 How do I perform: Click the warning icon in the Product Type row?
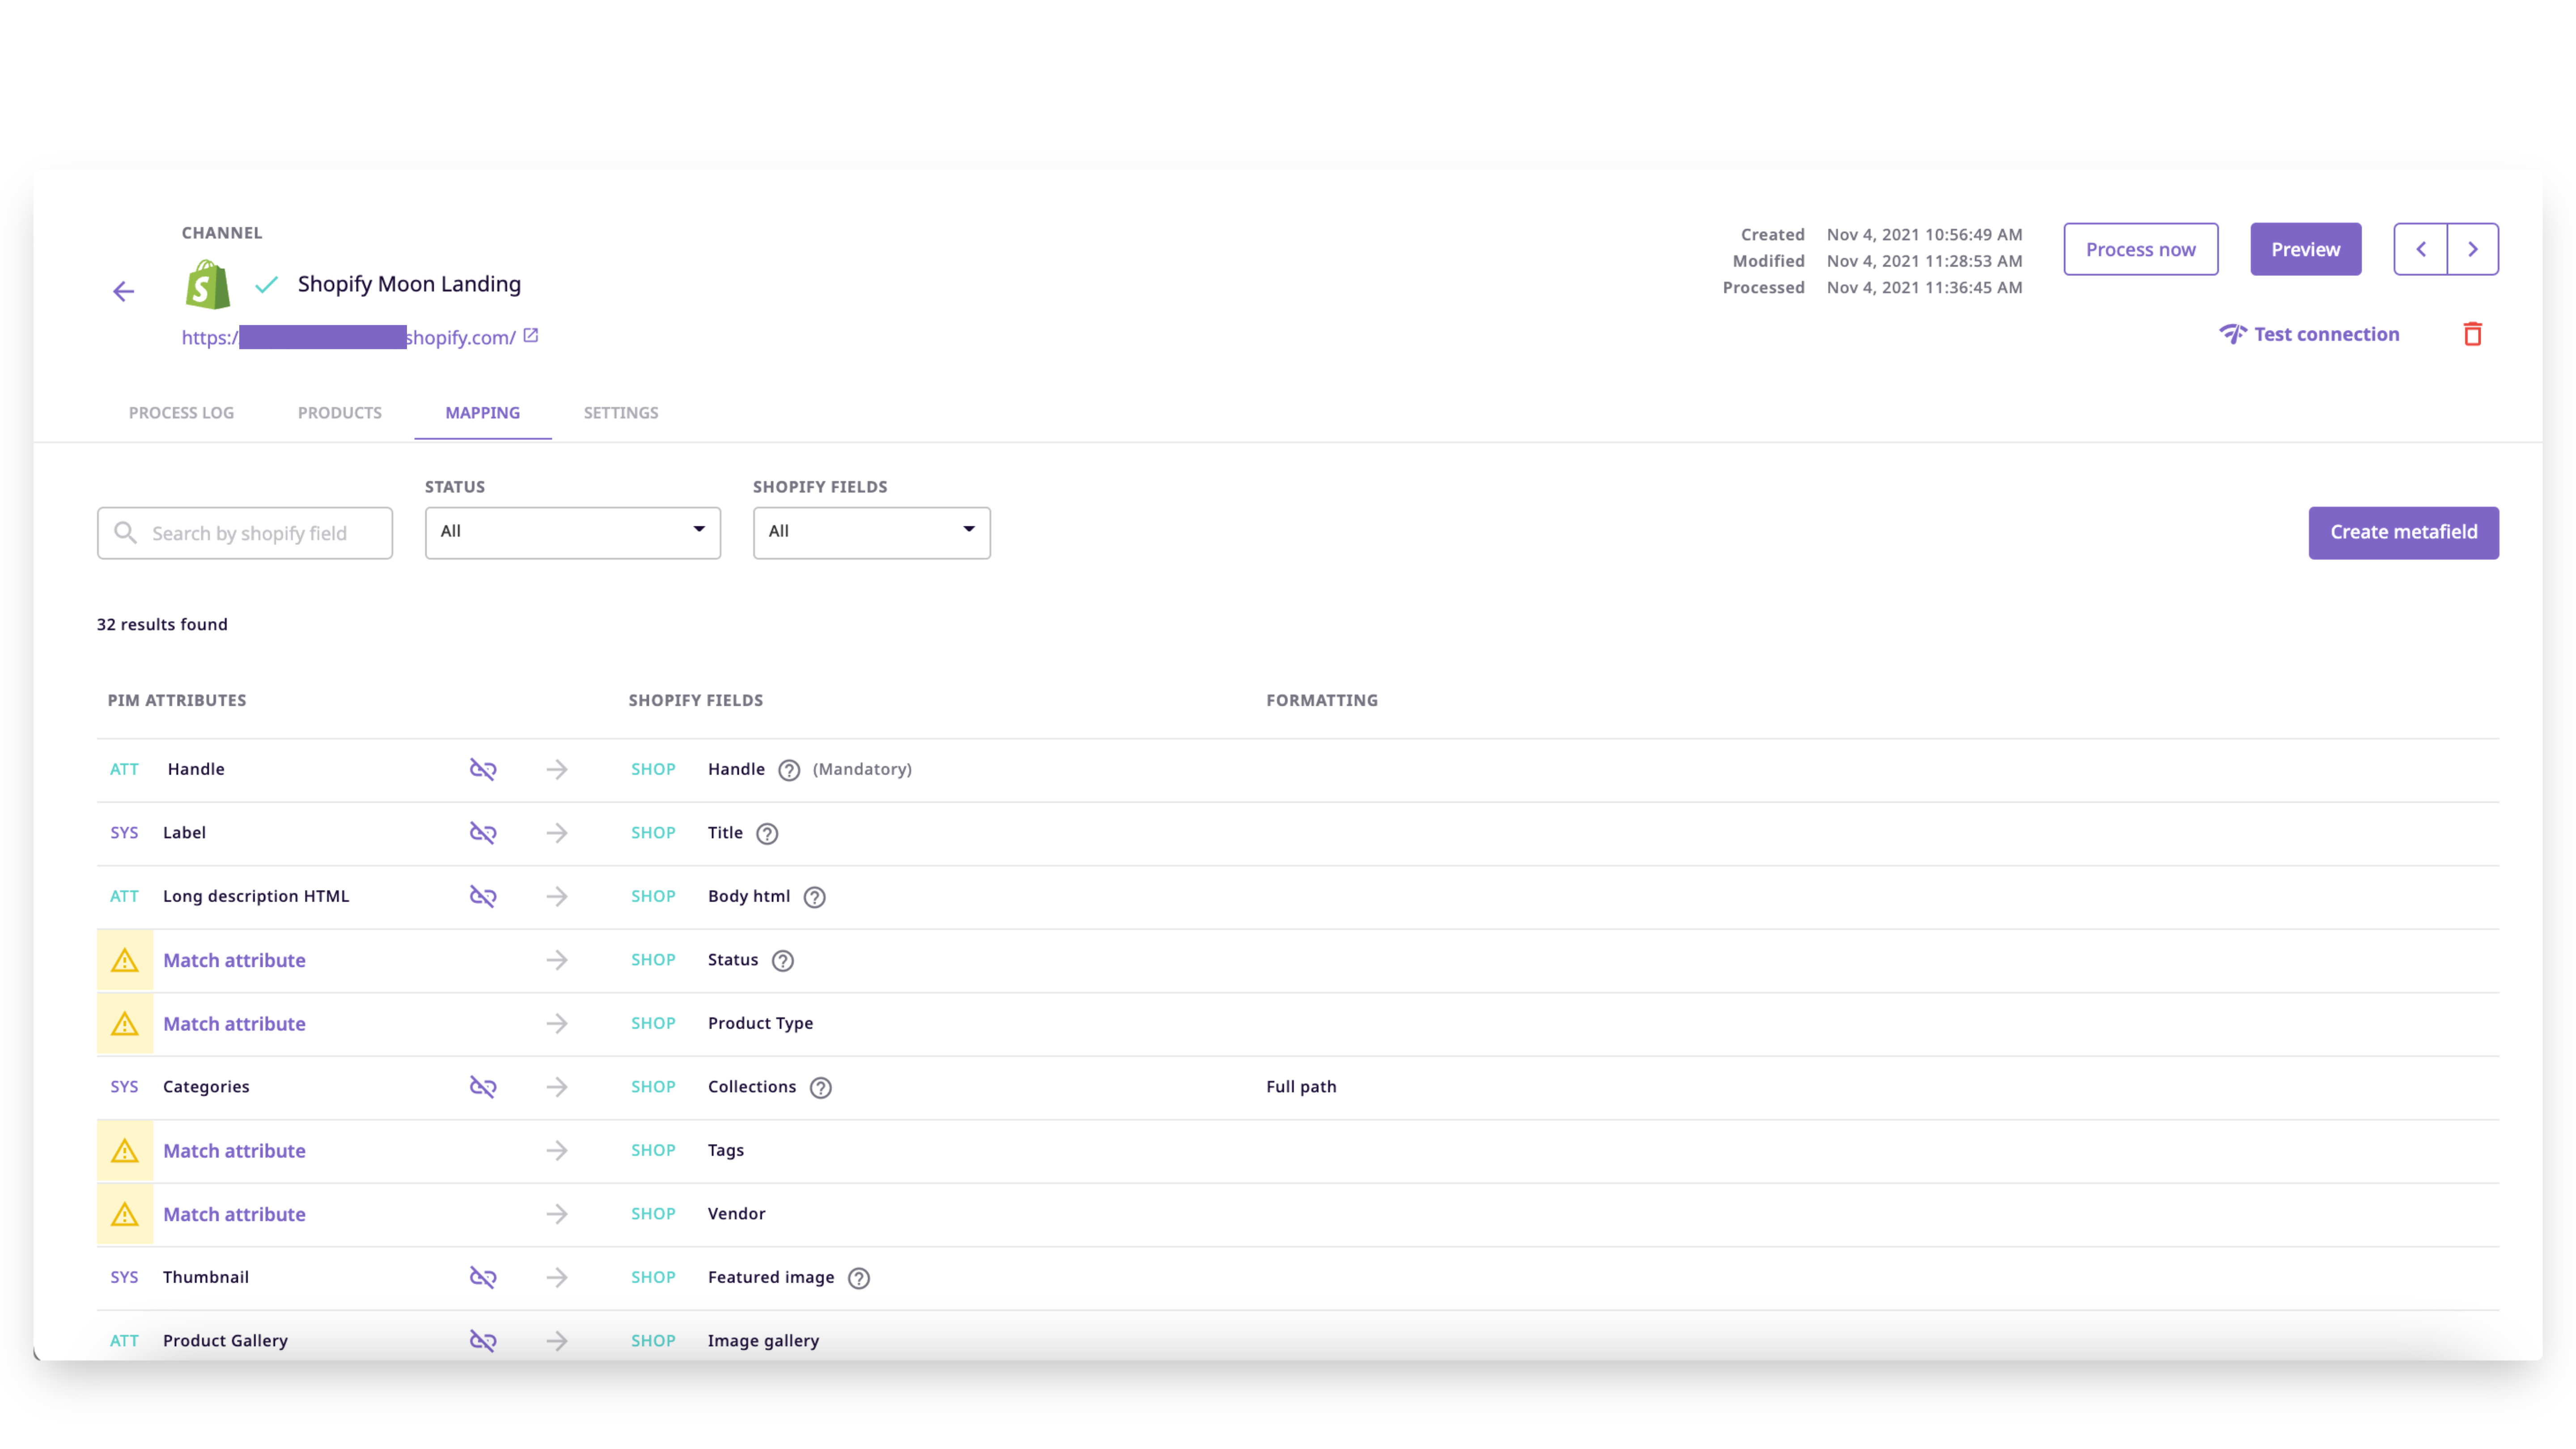pyautogui.click(x=125, y=1024)
